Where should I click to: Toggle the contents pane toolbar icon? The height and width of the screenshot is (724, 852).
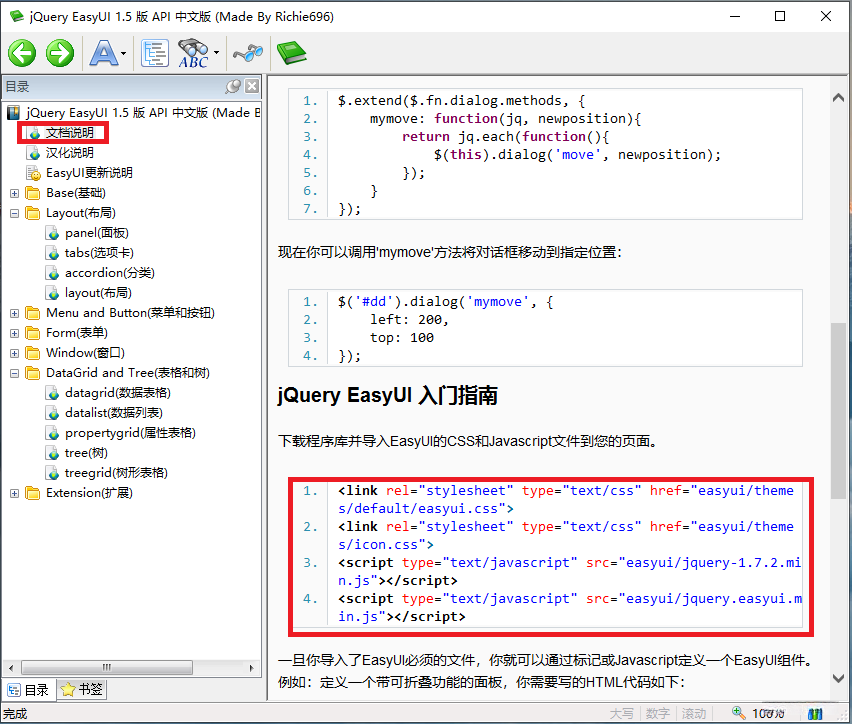click(x=155, y=53)
